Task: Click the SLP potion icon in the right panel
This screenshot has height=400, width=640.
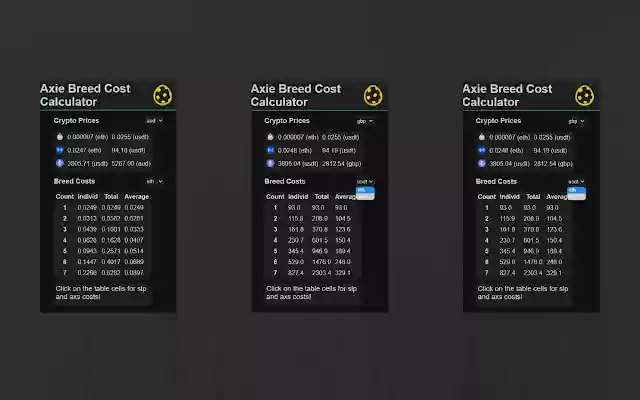Action: point(482,137)
